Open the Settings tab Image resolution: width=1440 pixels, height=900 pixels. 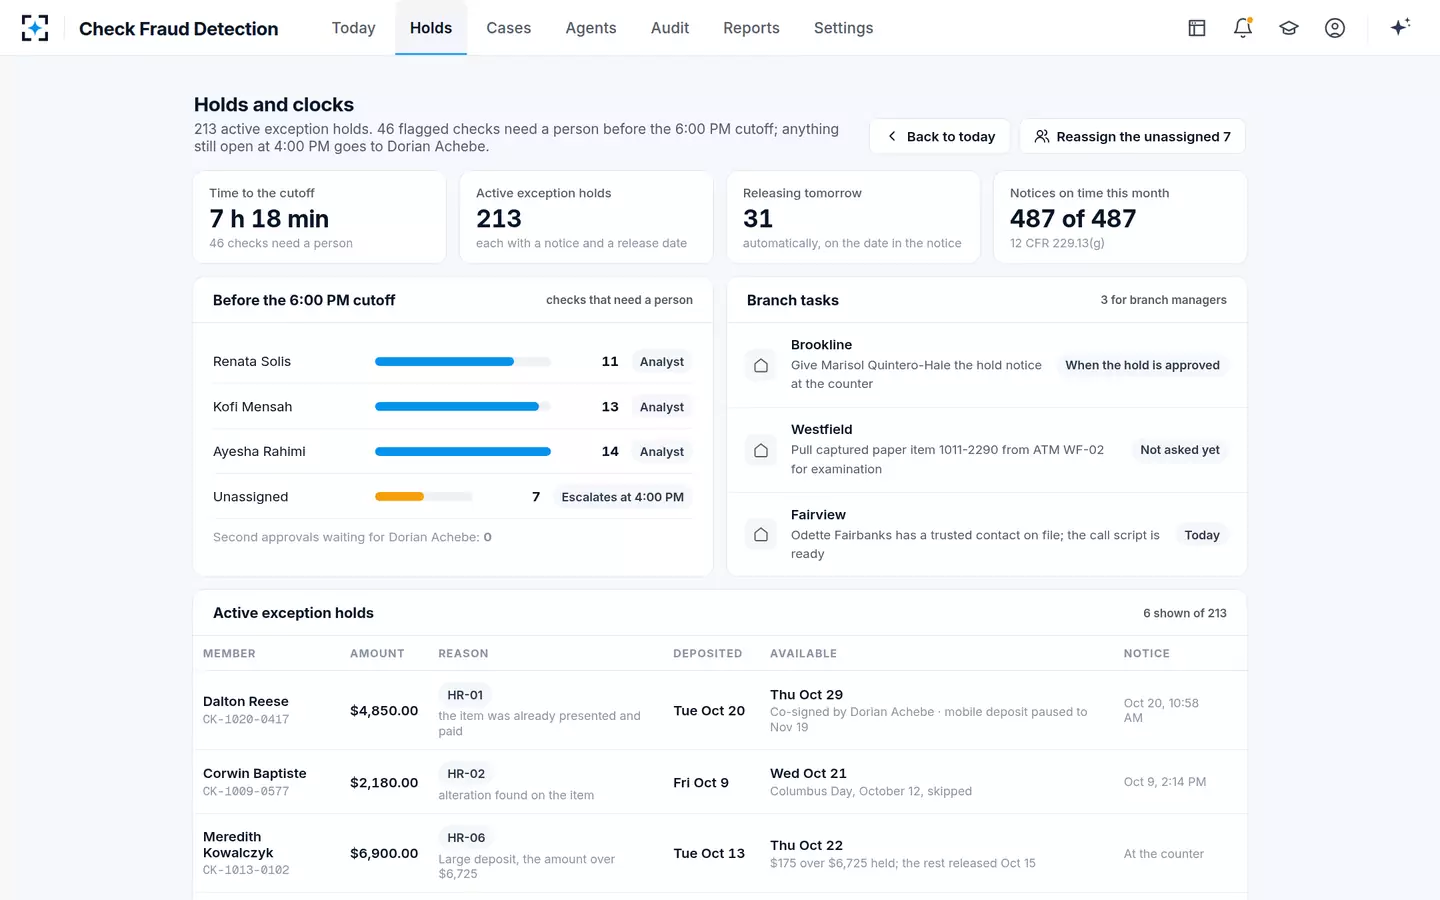pos(844,28)
